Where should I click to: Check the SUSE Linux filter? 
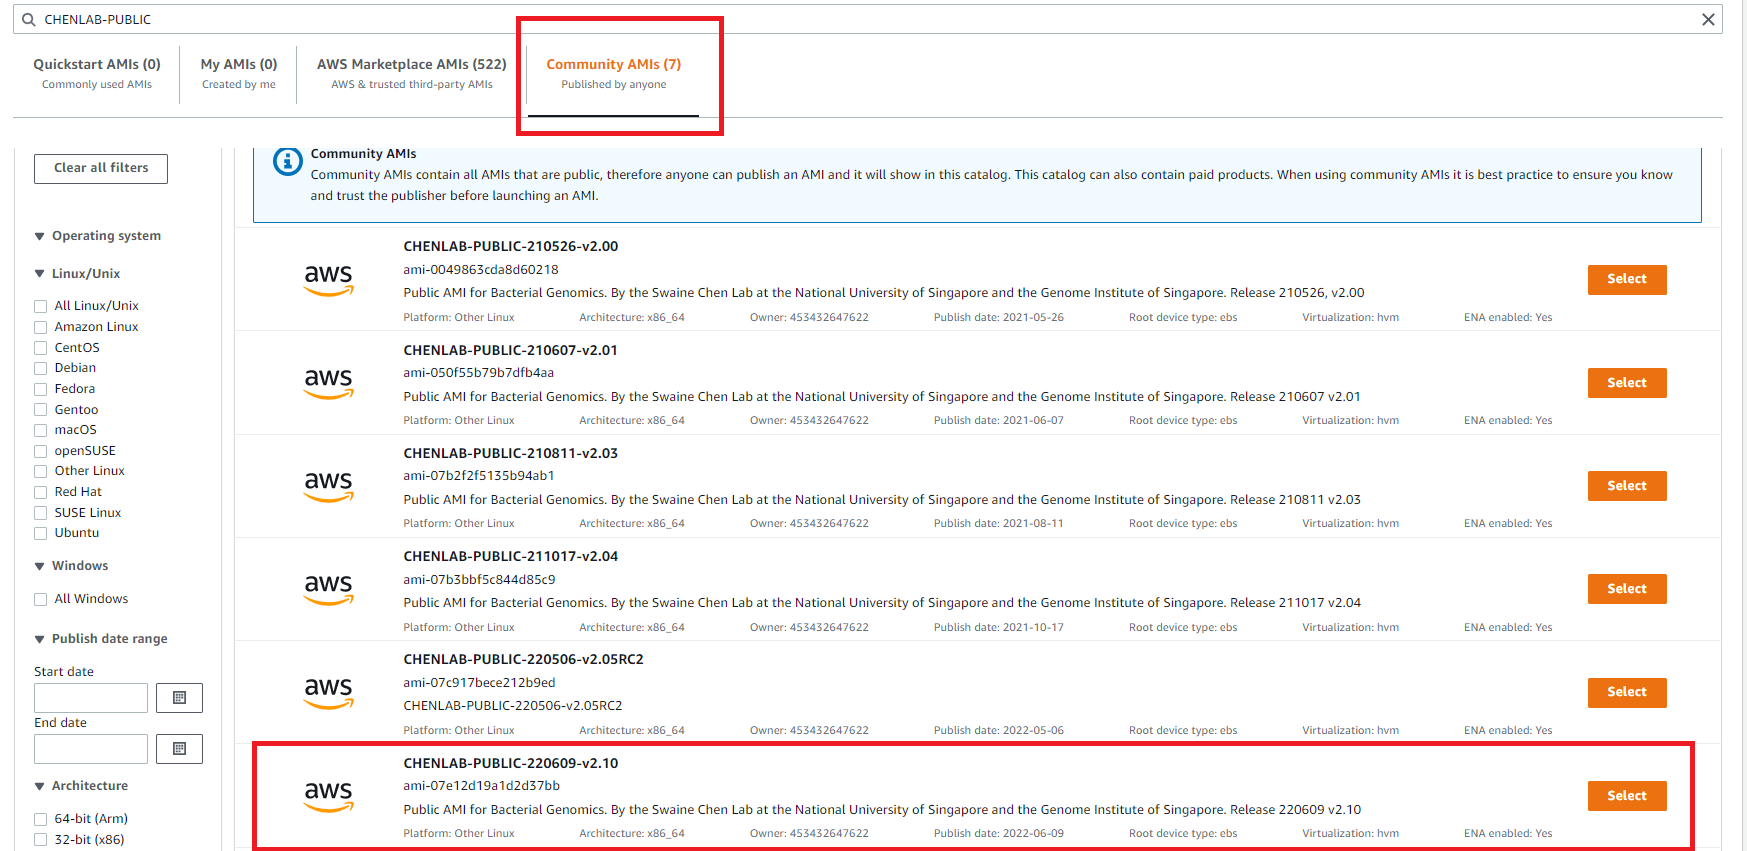(x=41, y=513)
